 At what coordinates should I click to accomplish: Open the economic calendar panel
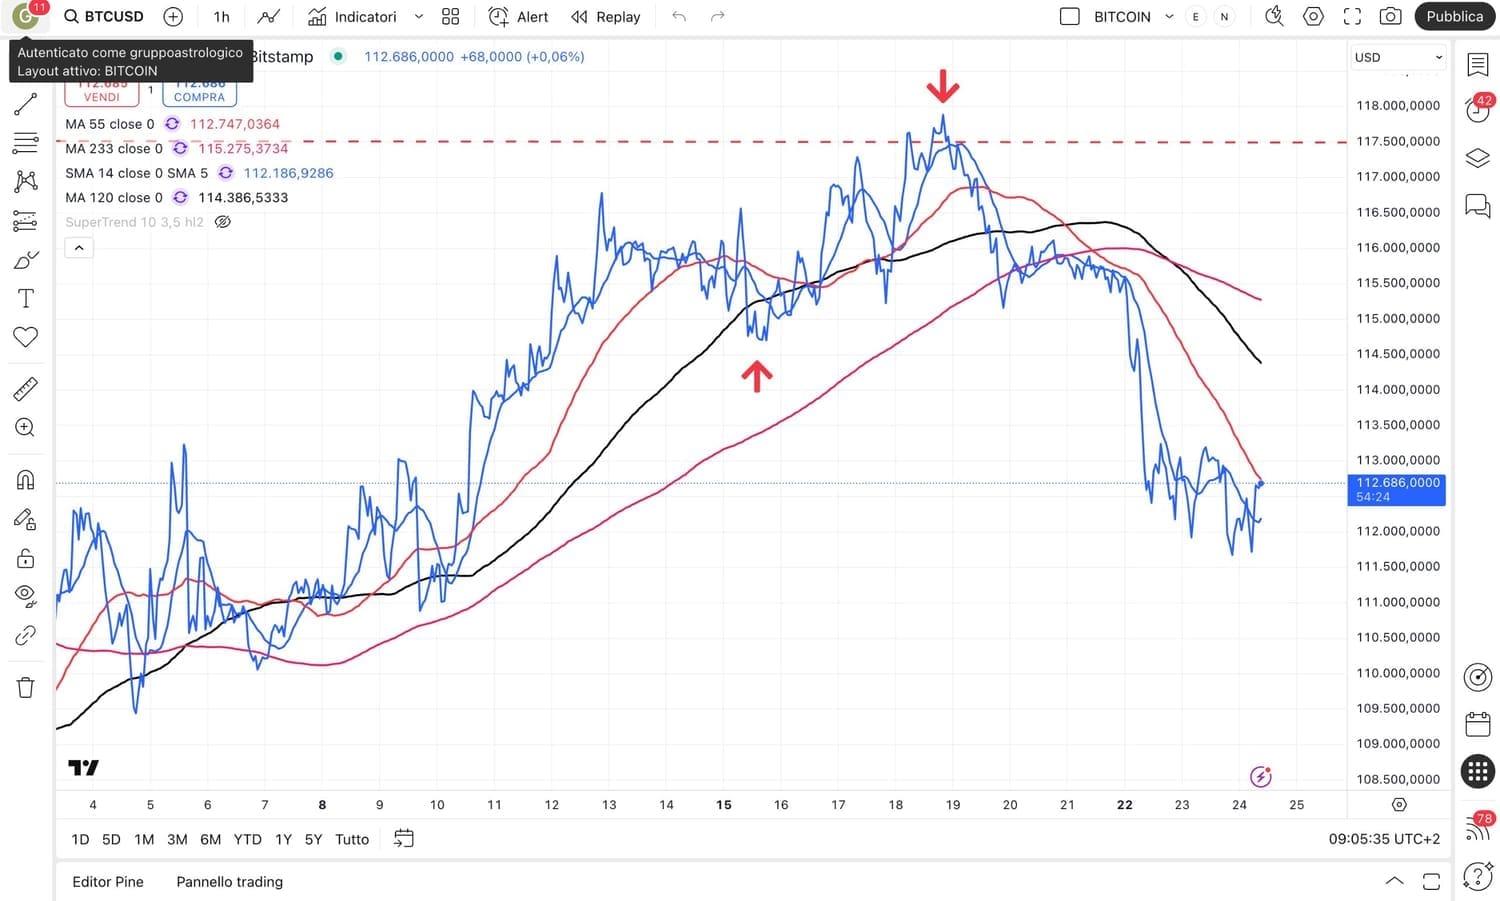[x=1477, y=724]
